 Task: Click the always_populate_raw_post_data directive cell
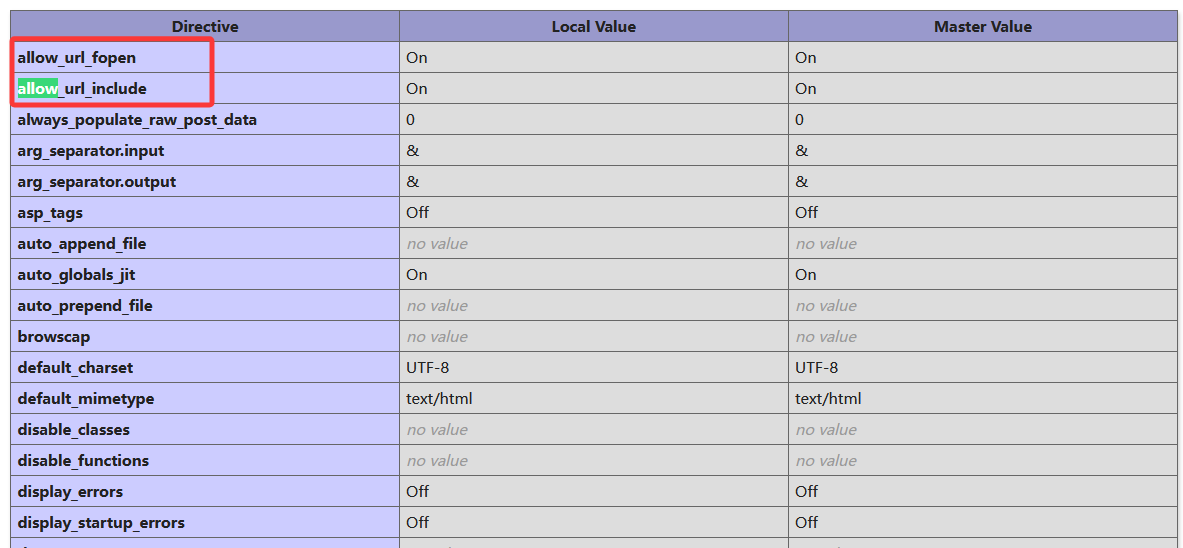pyautogui.click(x=137, y=120)
